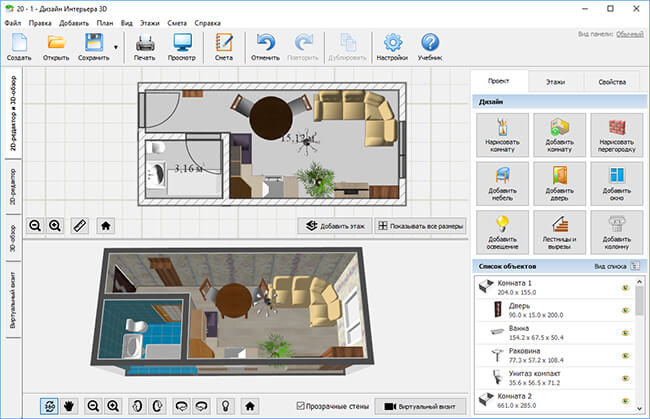Image resolution: width=650 pixels, height=419 pixels.
Task: Change list view via Вид списка icon
Action: 635,266
